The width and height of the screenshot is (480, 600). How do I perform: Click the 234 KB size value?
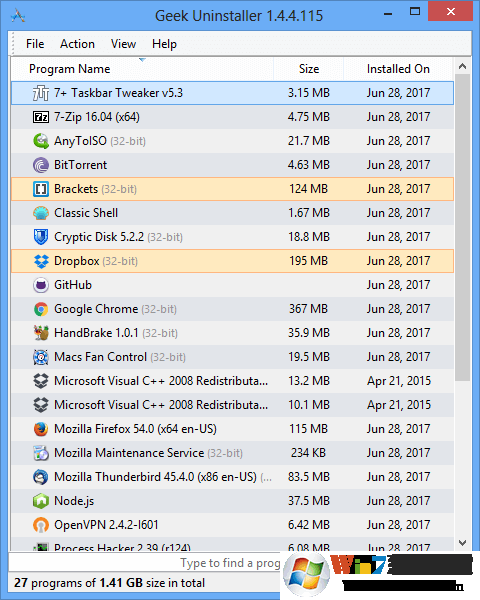click(x=308, y=453)
